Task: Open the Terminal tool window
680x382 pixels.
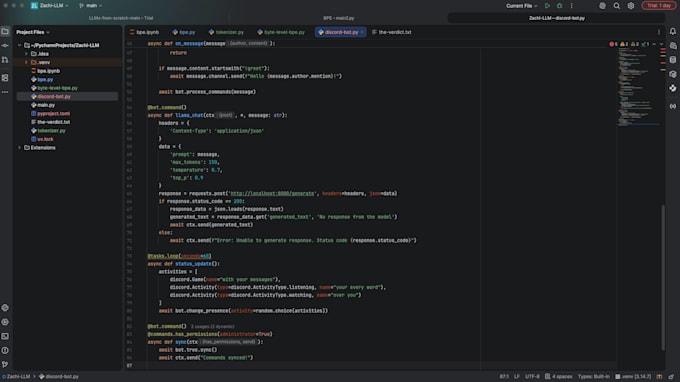Action: point(5,336)
